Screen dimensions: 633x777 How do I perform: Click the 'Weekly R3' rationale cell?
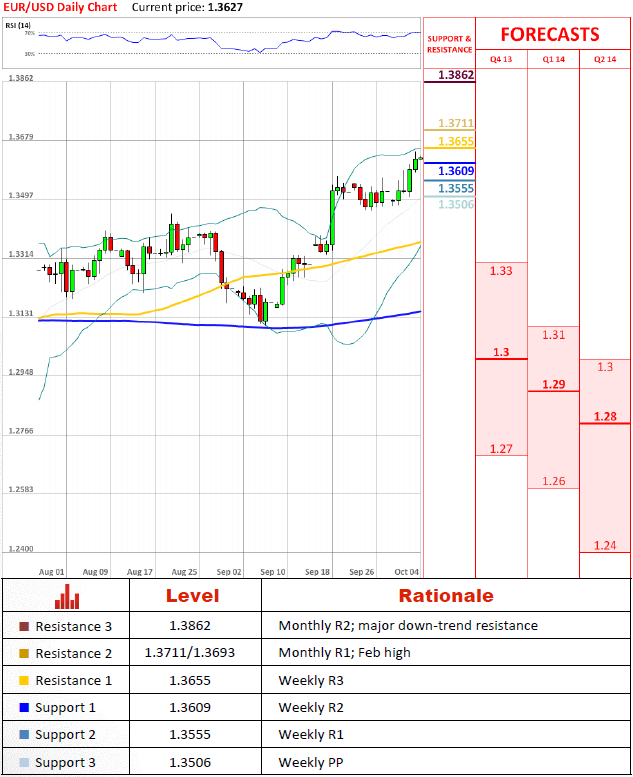(x=311, y=680)
